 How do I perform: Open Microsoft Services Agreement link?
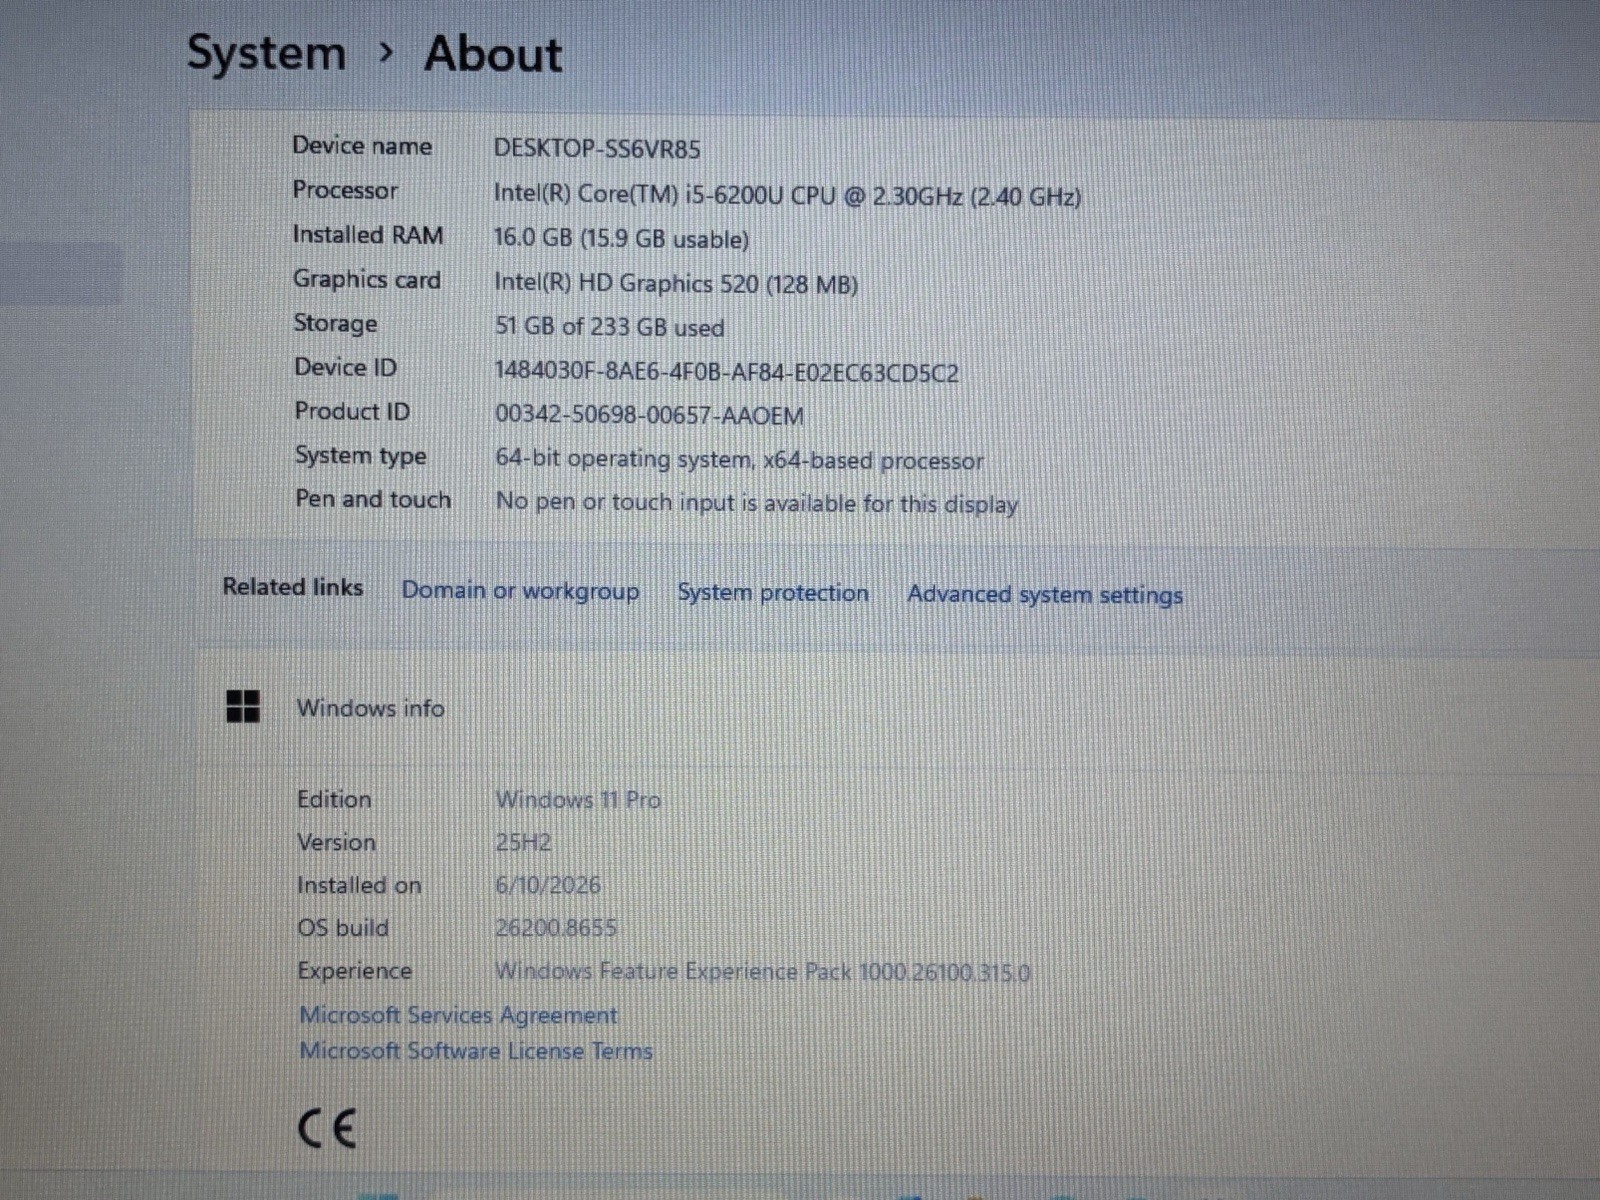tap(458, 1015)
